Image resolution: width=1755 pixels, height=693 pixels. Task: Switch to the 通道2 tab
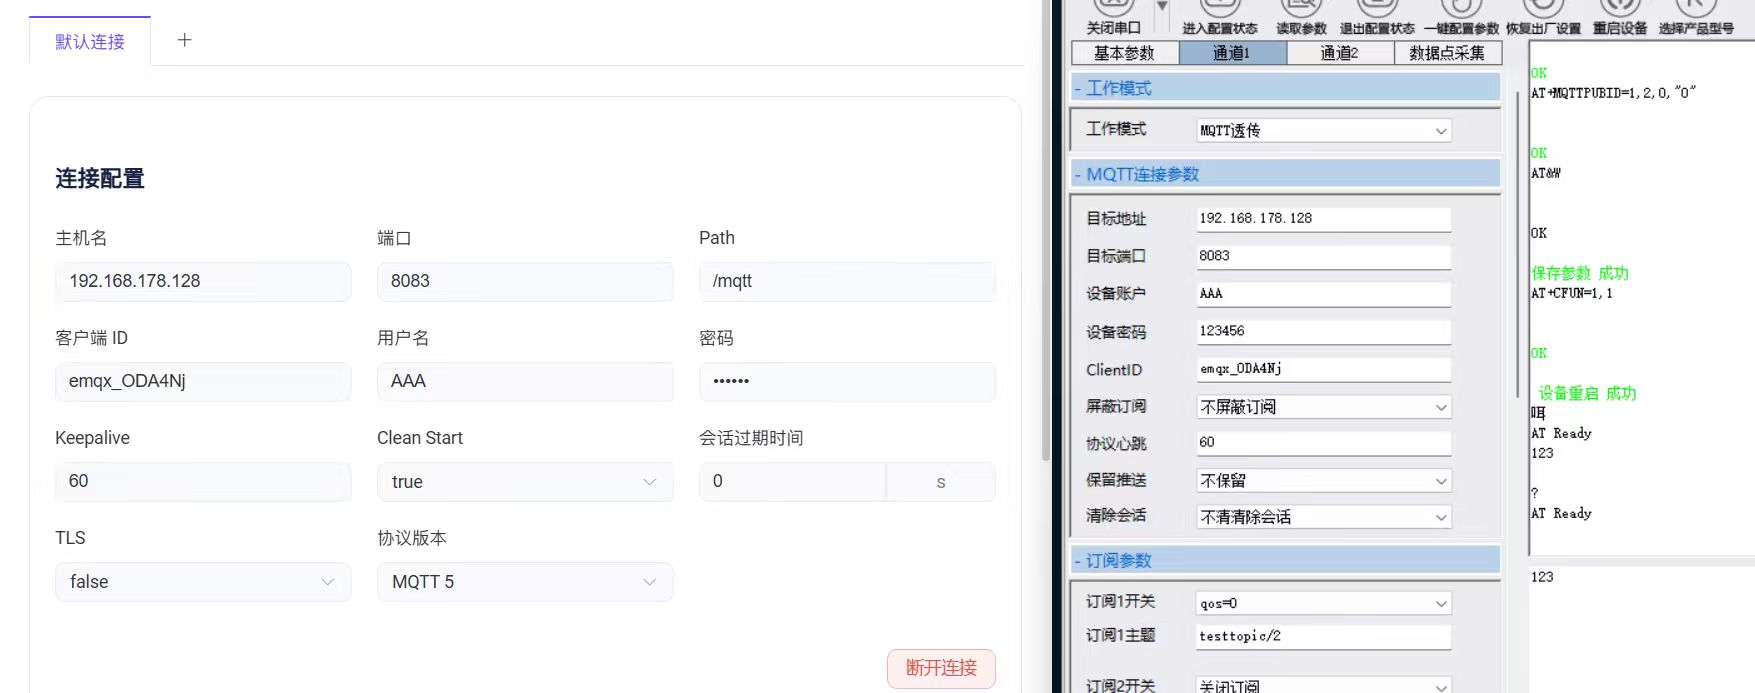1339,53
